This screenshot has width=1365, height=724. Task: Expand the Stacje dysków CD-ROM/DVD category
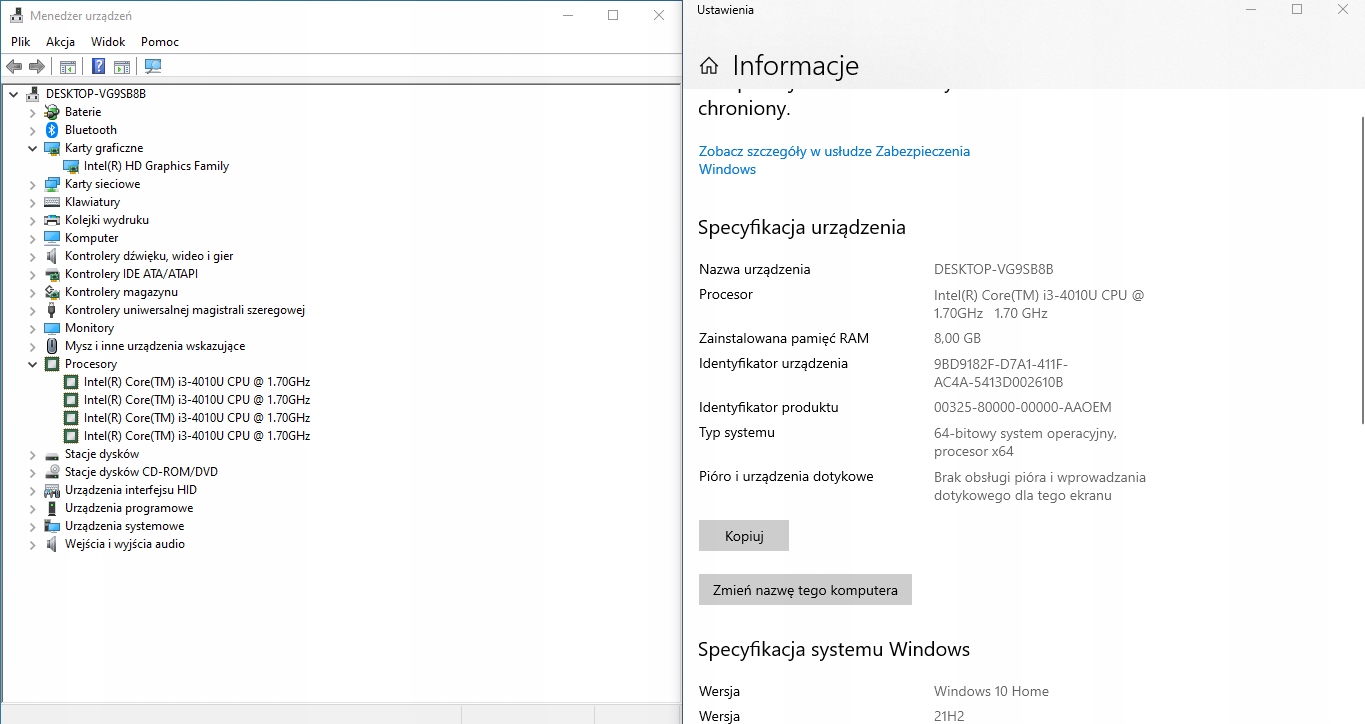pyautogui.click(x=32, y=472)
